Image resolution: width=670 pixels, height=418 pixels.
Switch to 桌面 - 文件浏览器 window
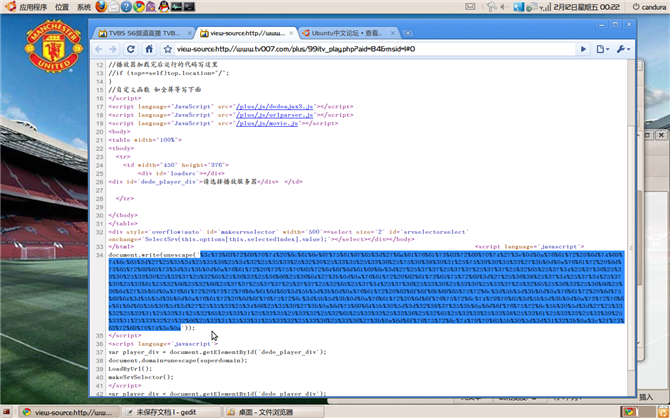[x=273, y=412]
